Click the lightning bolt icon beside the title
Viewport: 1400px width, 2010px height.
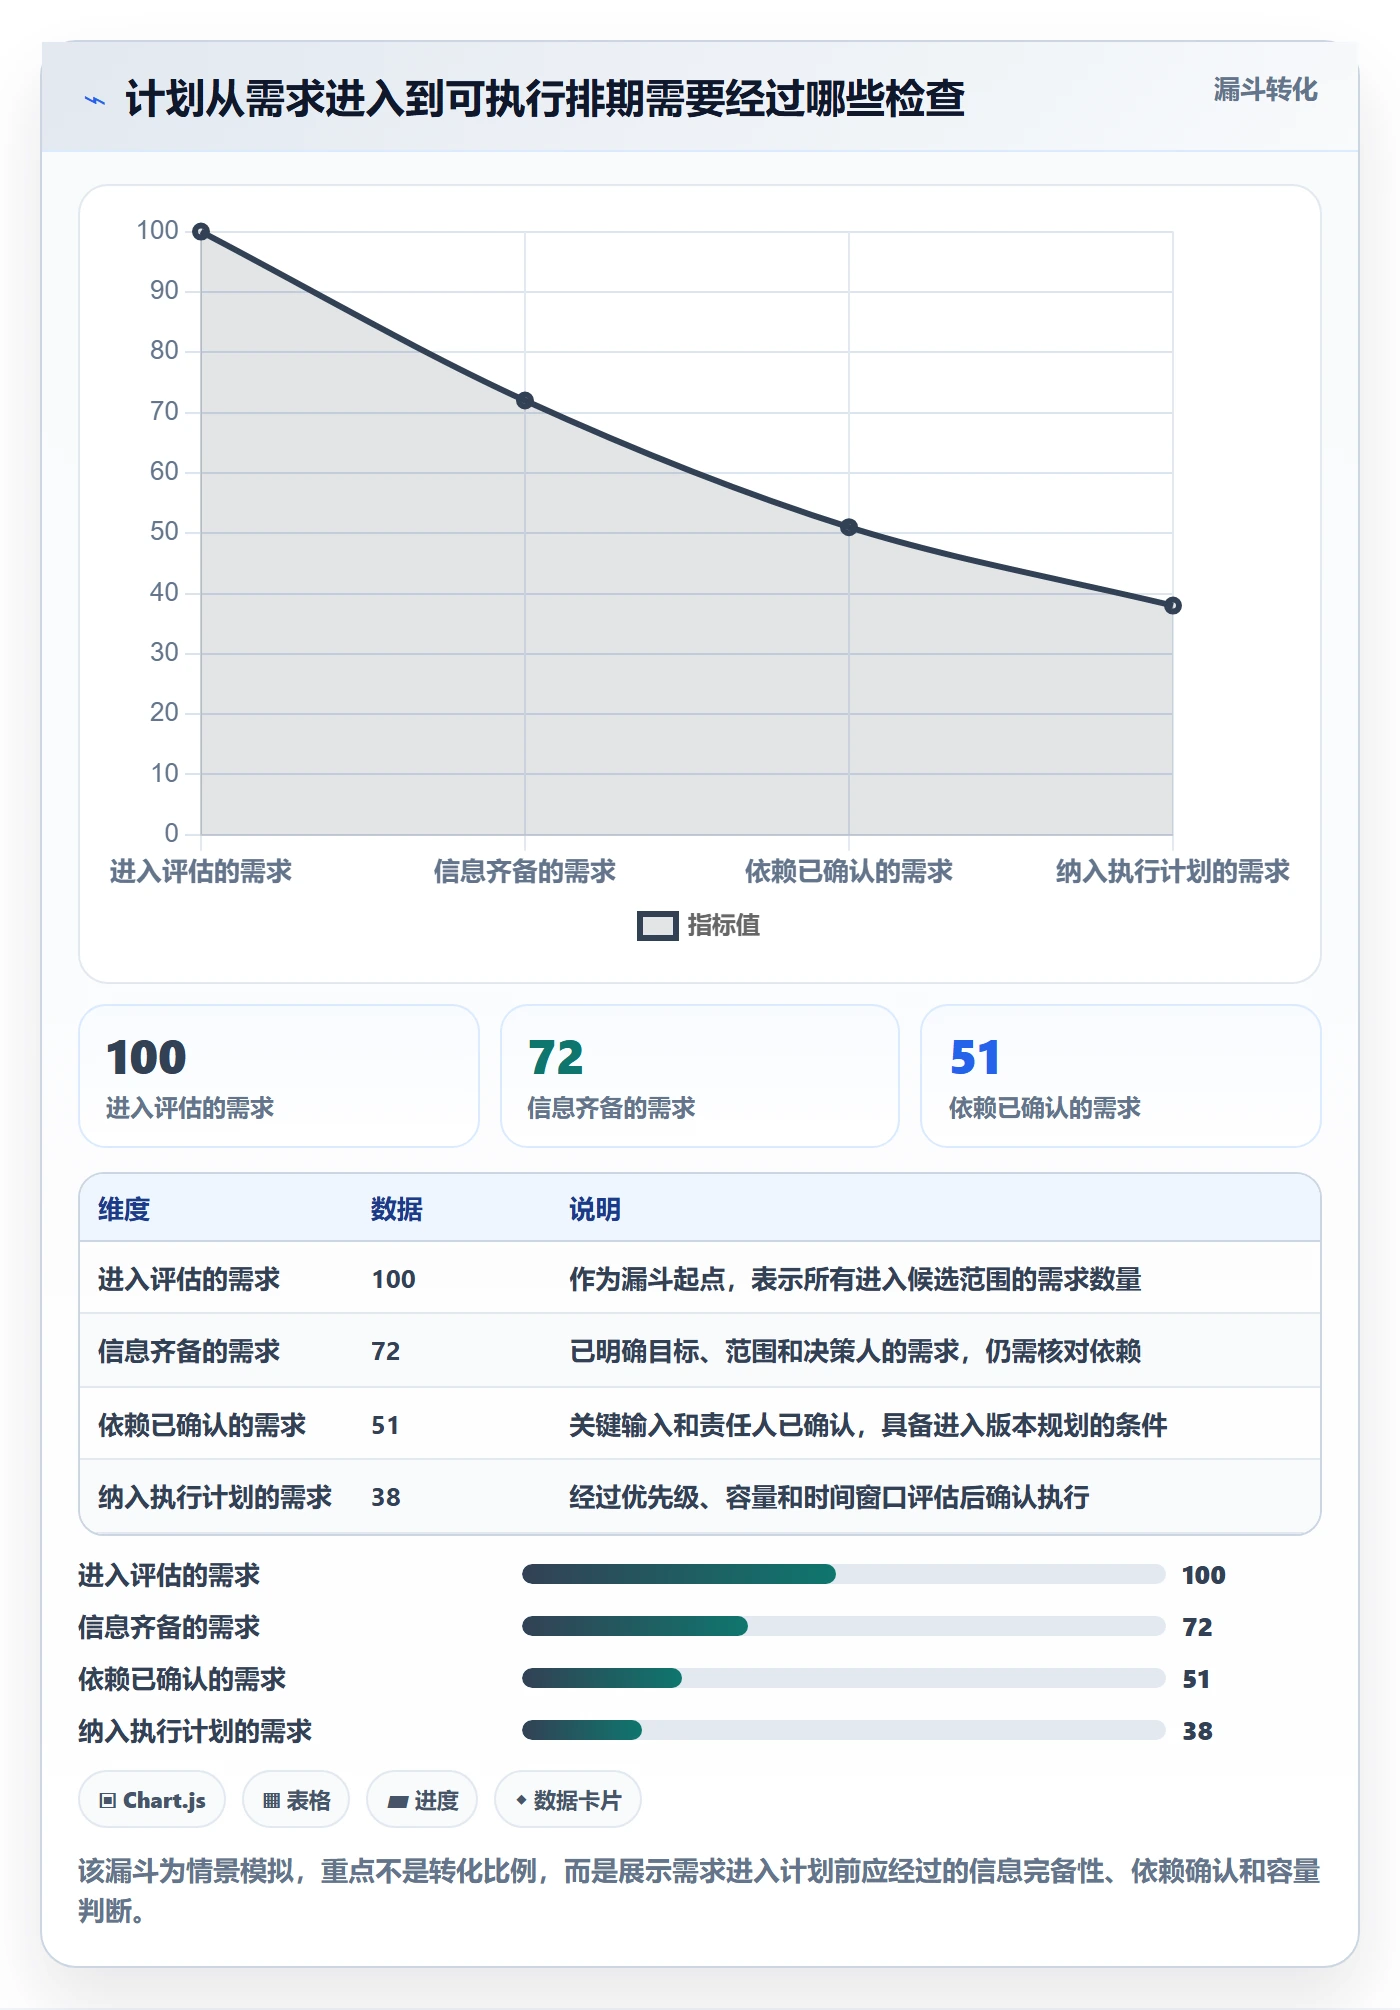point(95,100)
